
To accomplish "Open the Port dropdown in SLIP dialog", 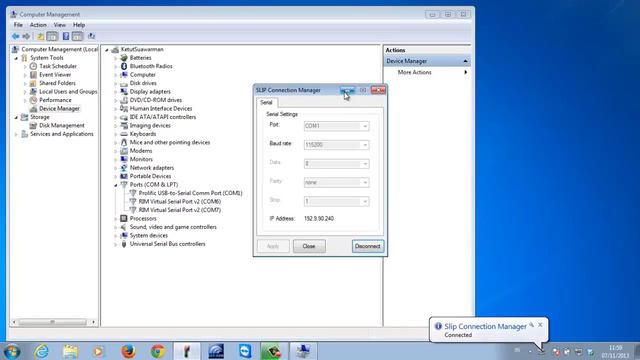I will (365, 126).
